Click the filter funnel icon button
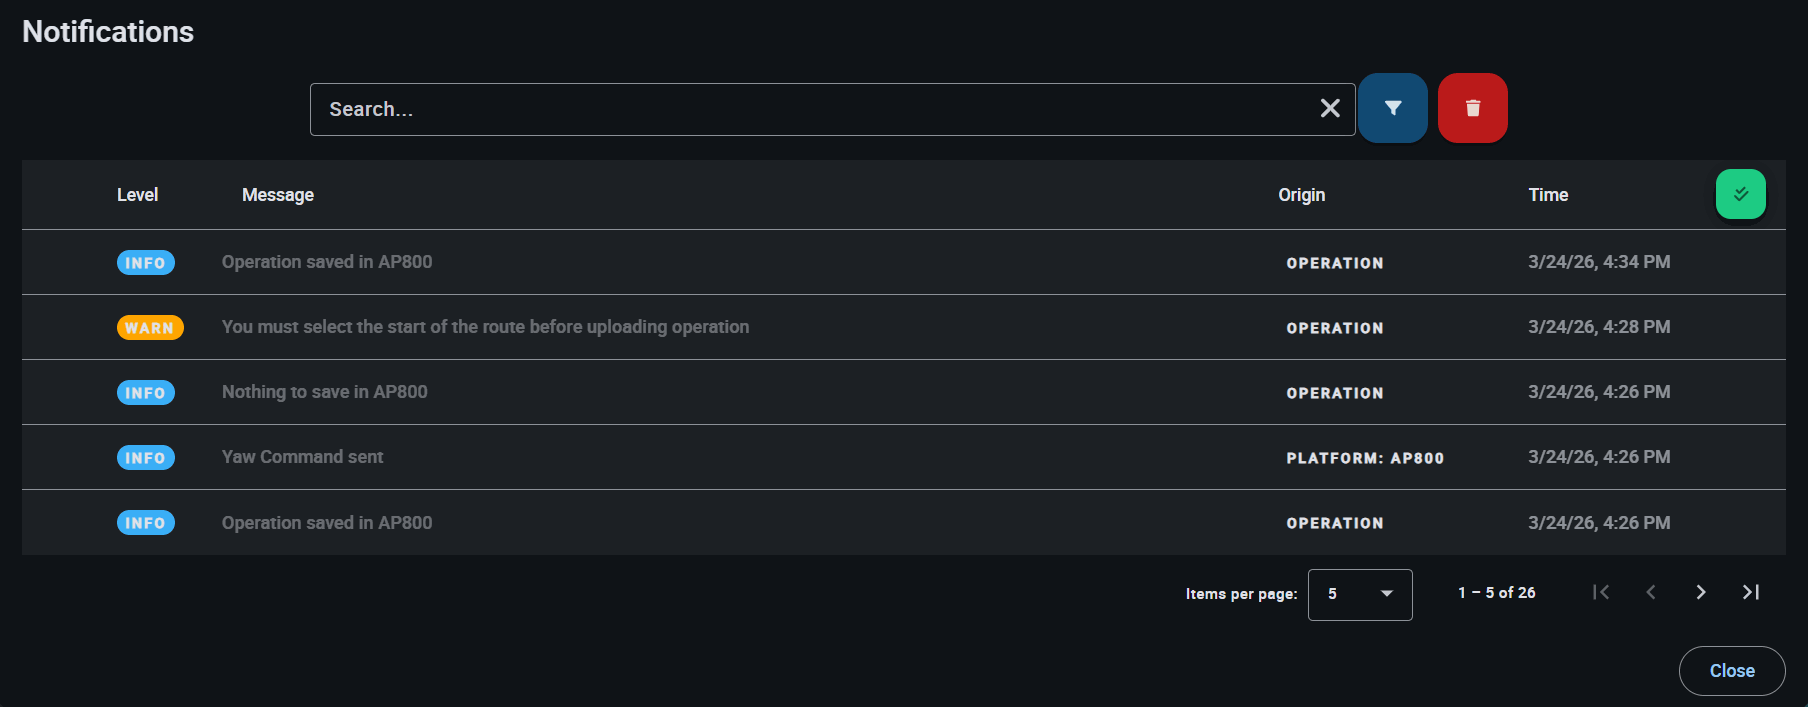 (x=1392, y=108)
